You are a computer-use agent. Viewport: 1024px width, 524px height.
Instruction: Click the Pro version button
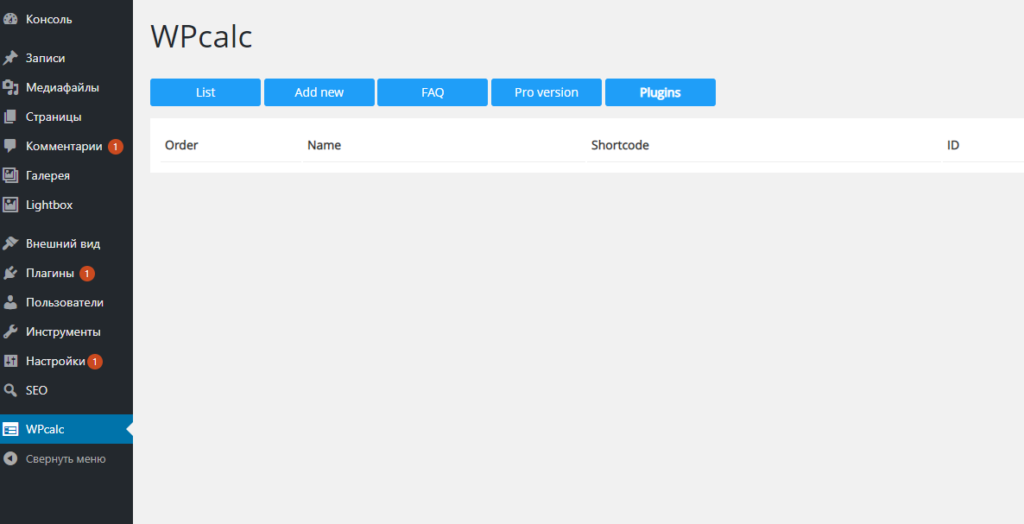pos(546,92)
